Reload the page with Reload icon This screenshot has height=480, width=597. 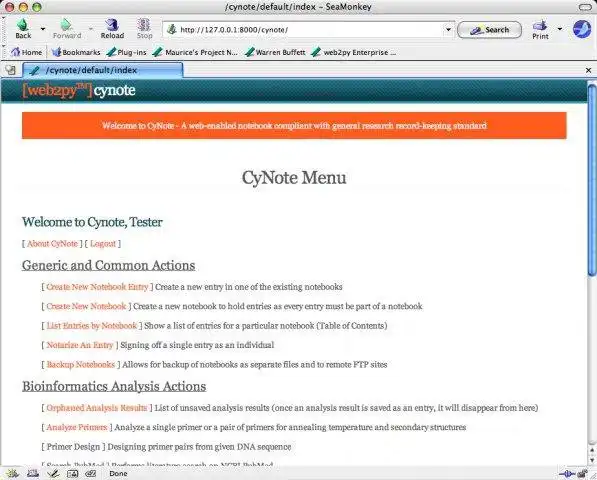tap(112, 26)
